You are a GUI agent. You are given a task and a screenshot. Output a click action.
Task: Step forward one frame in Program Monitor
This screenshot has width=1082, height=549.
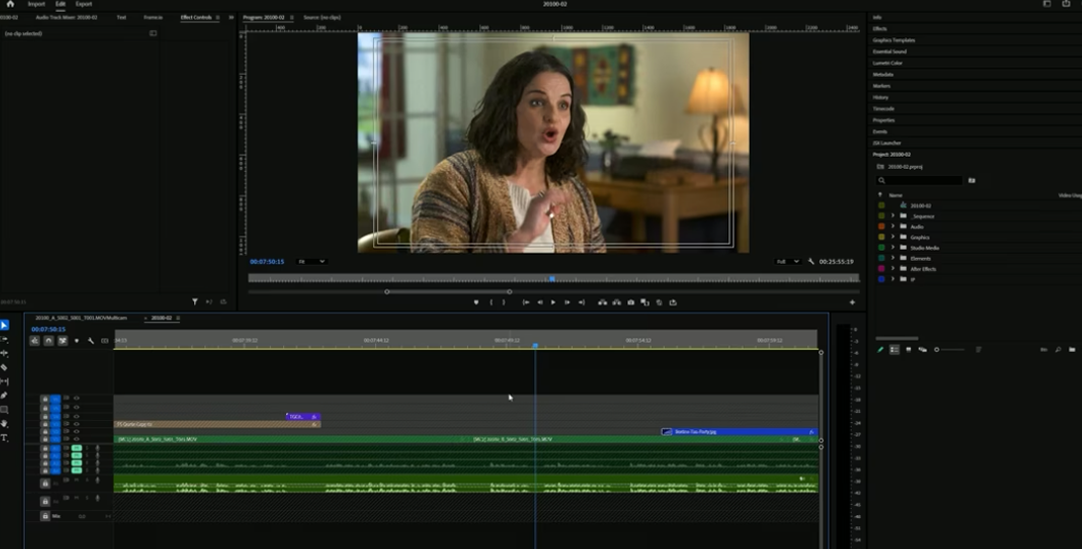(x=567, y=302)
